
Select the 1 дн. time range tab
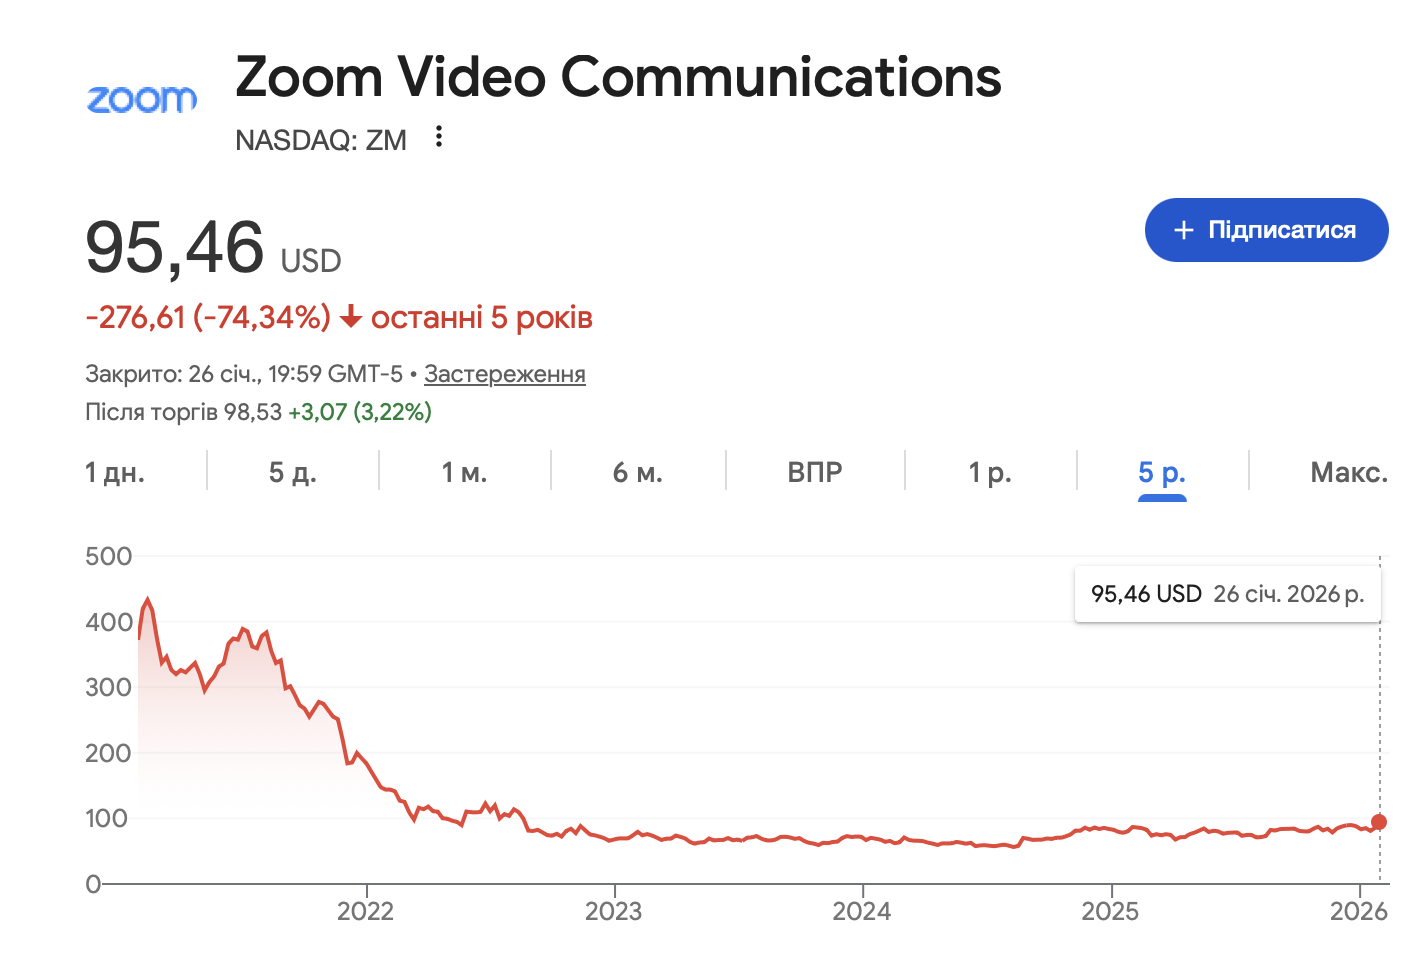coord(115,472)
